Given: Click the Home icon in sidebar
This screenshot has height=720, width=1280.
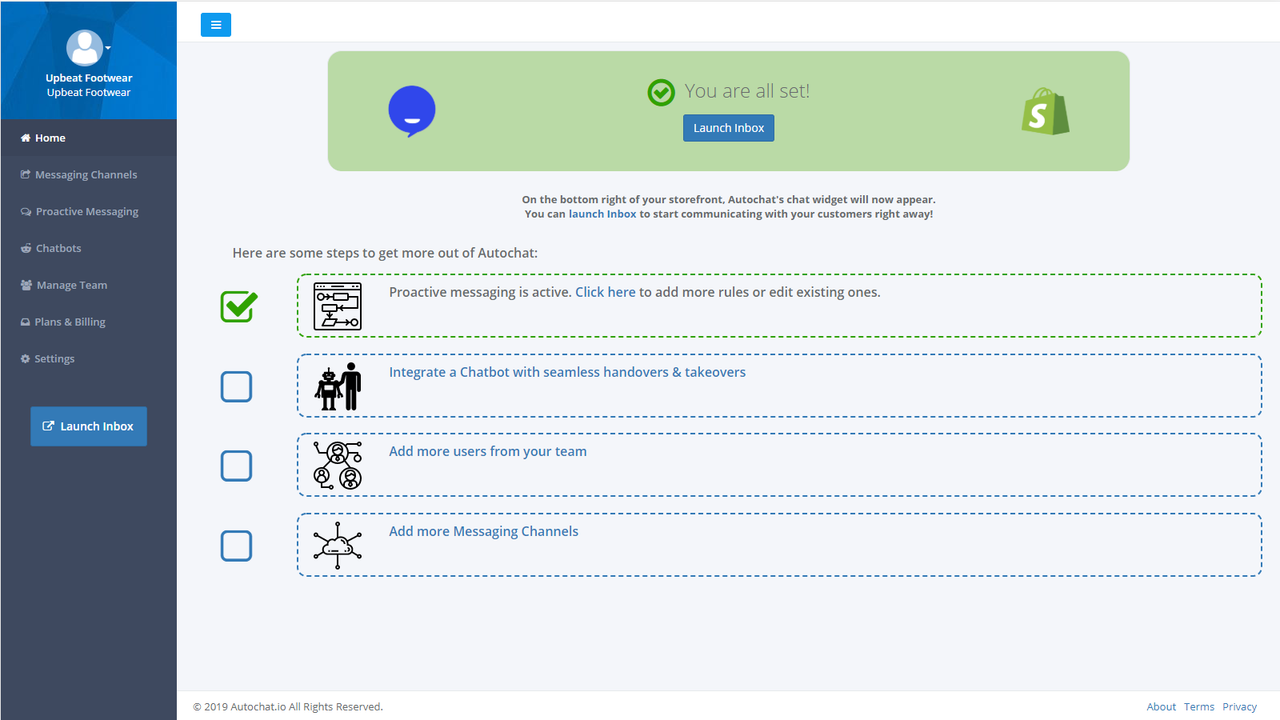Looking at the screenshot, I should point(24,137).
